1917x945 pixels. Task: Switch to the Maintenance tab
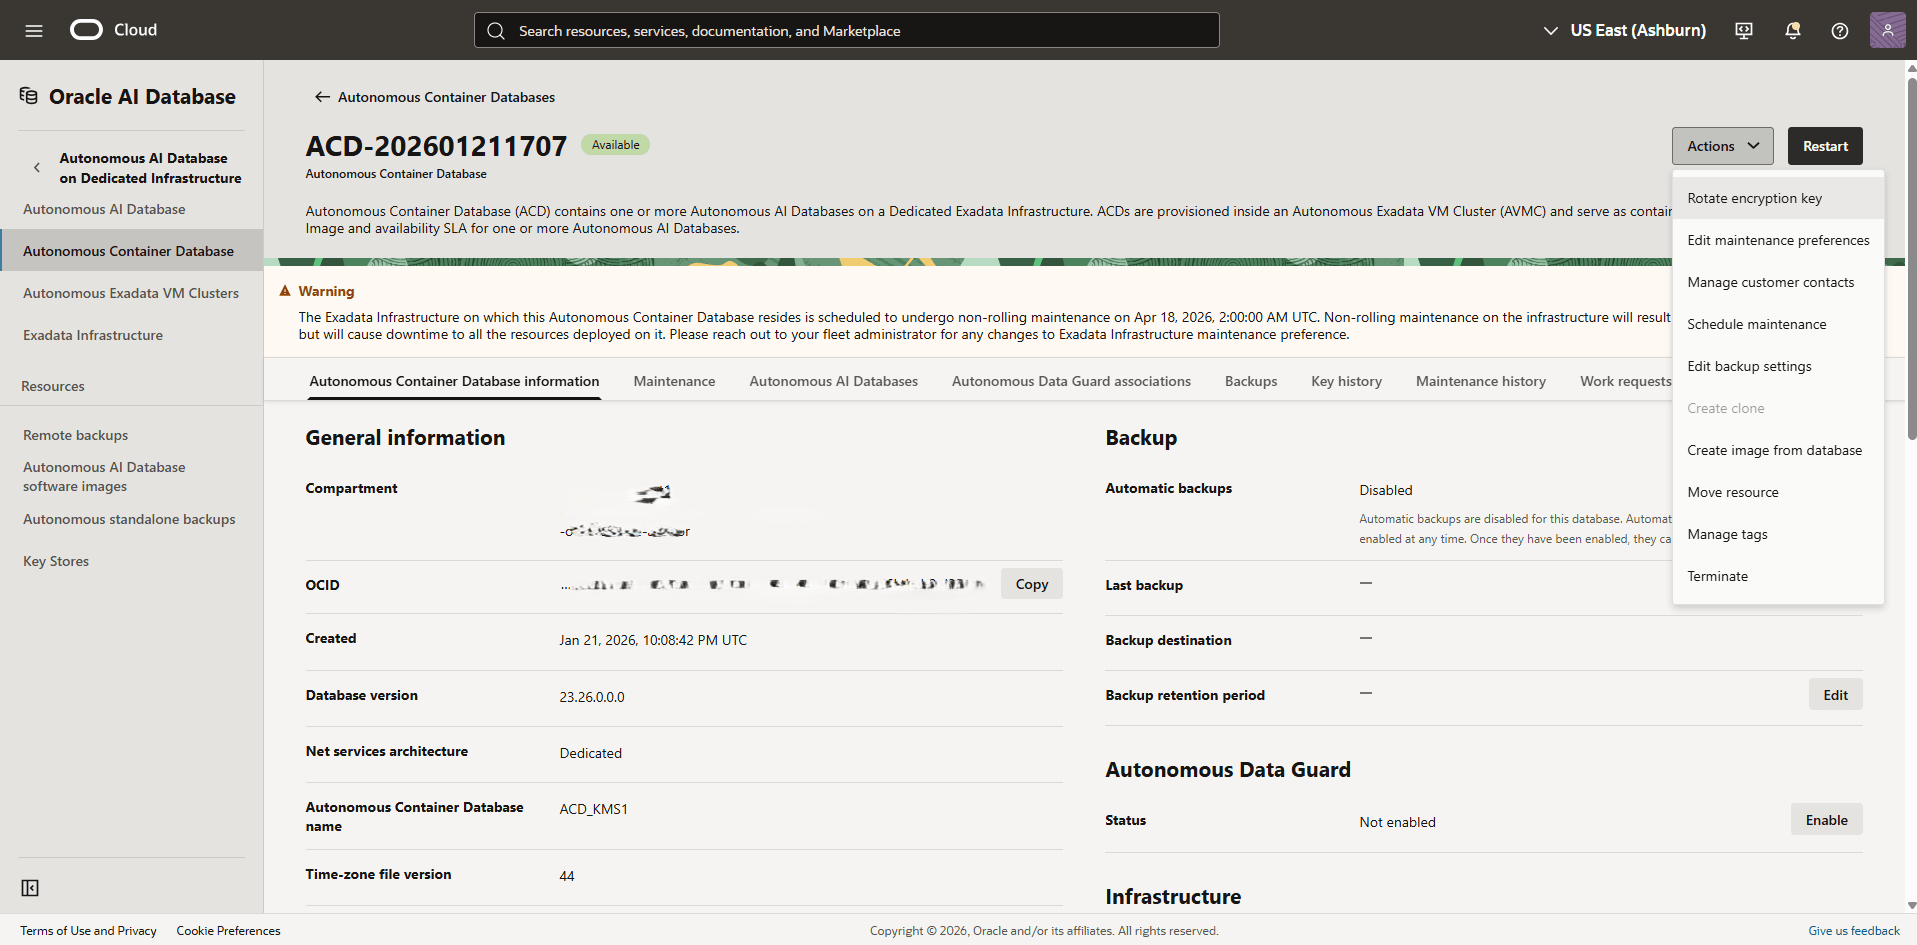coord(674,381)
